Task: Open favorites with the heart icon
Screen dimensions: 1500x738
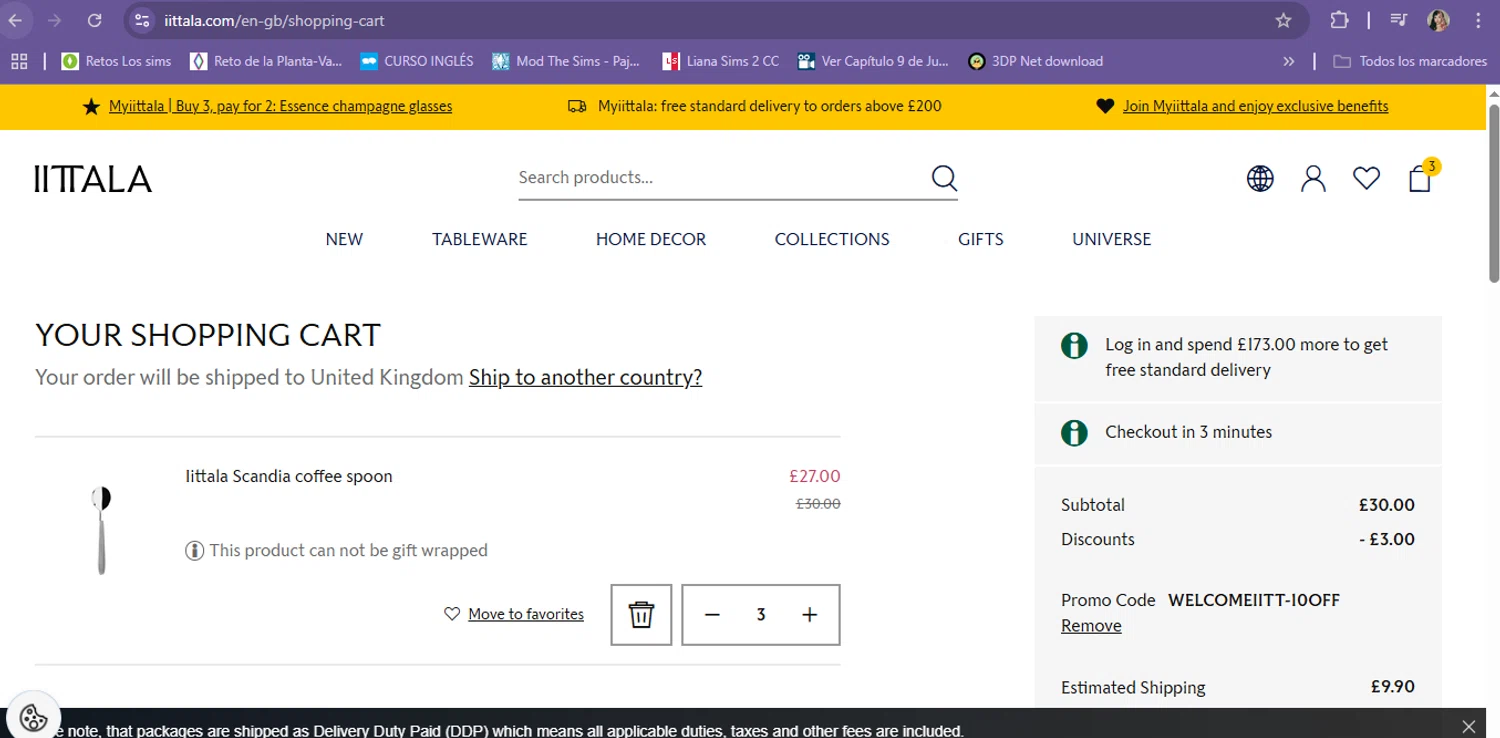Action: point(1366,178)
